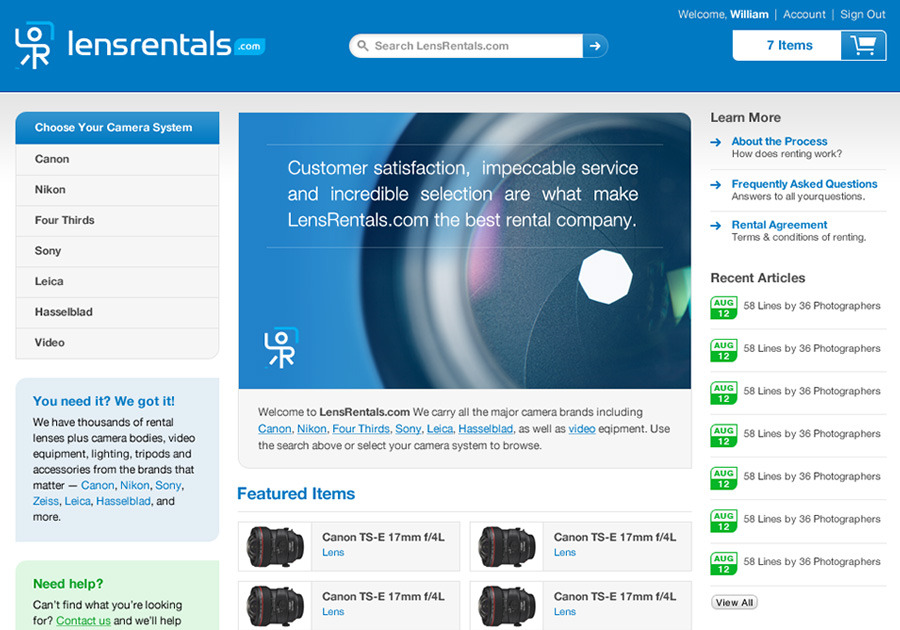The height and width of the screenshot is (630, 900).
Task: Select Nikon in the camera system menu
Action: coord(117,190)
